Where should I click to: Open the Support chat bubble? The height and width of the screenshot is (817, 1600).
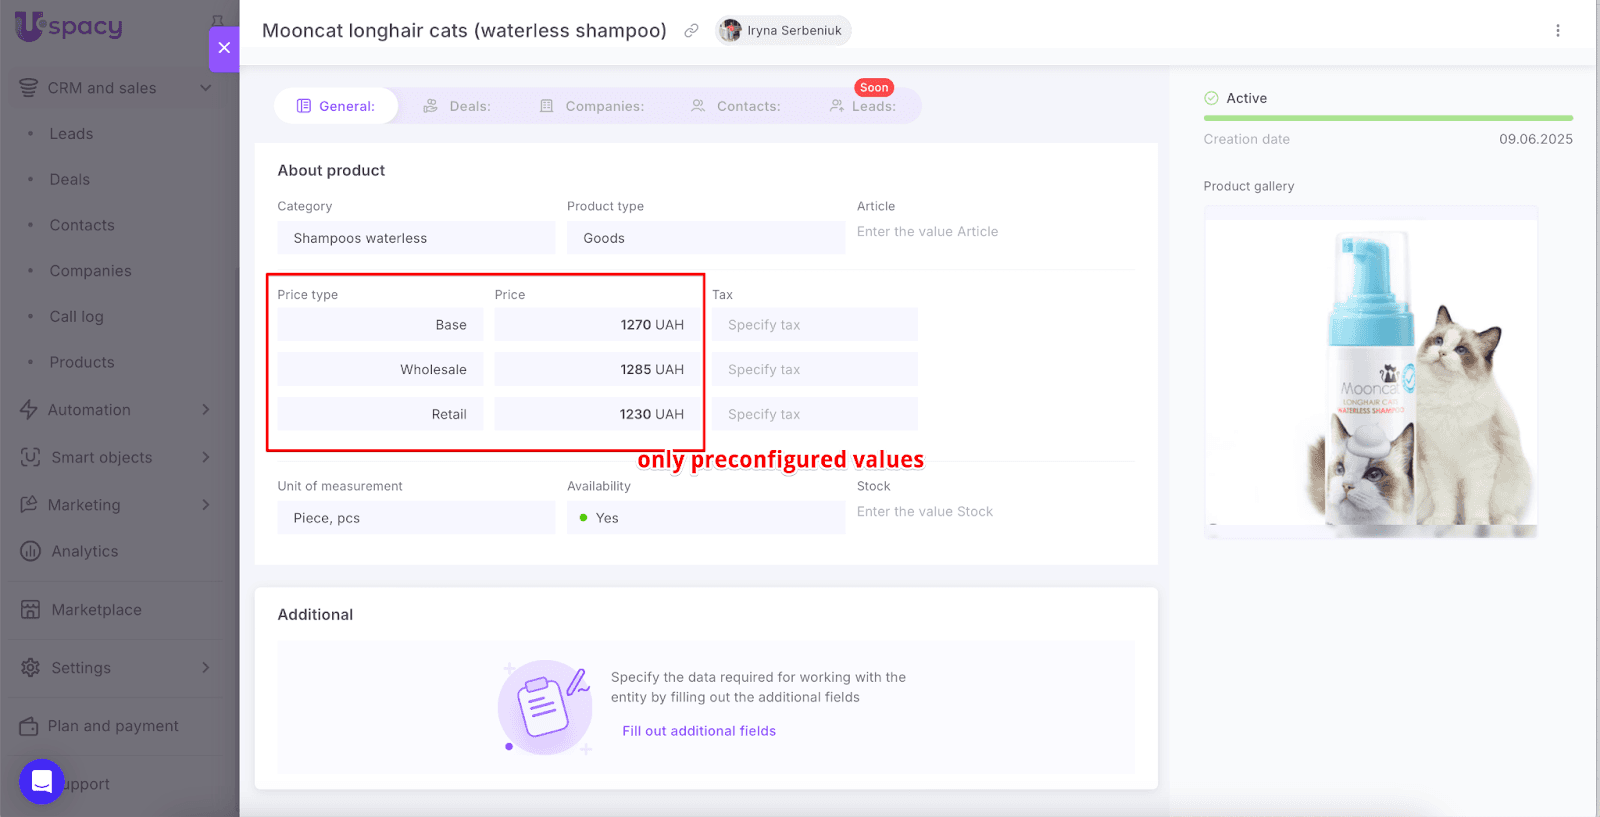pos(42,782)
